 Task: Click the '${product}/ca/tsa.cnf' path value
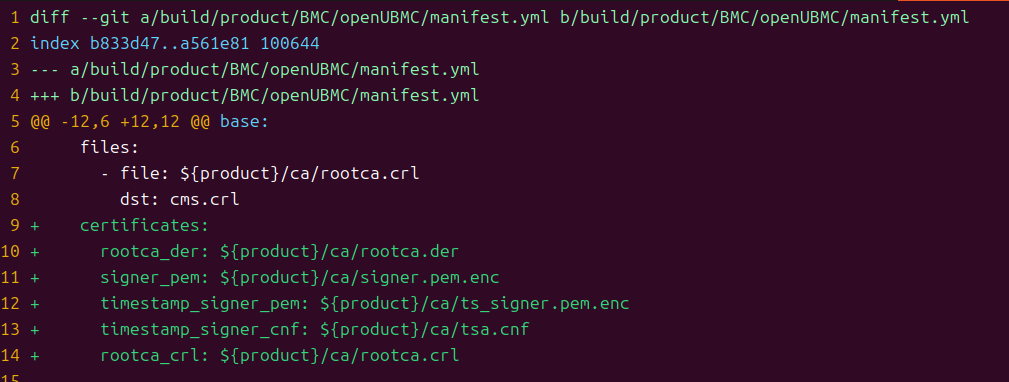(425, 330)
